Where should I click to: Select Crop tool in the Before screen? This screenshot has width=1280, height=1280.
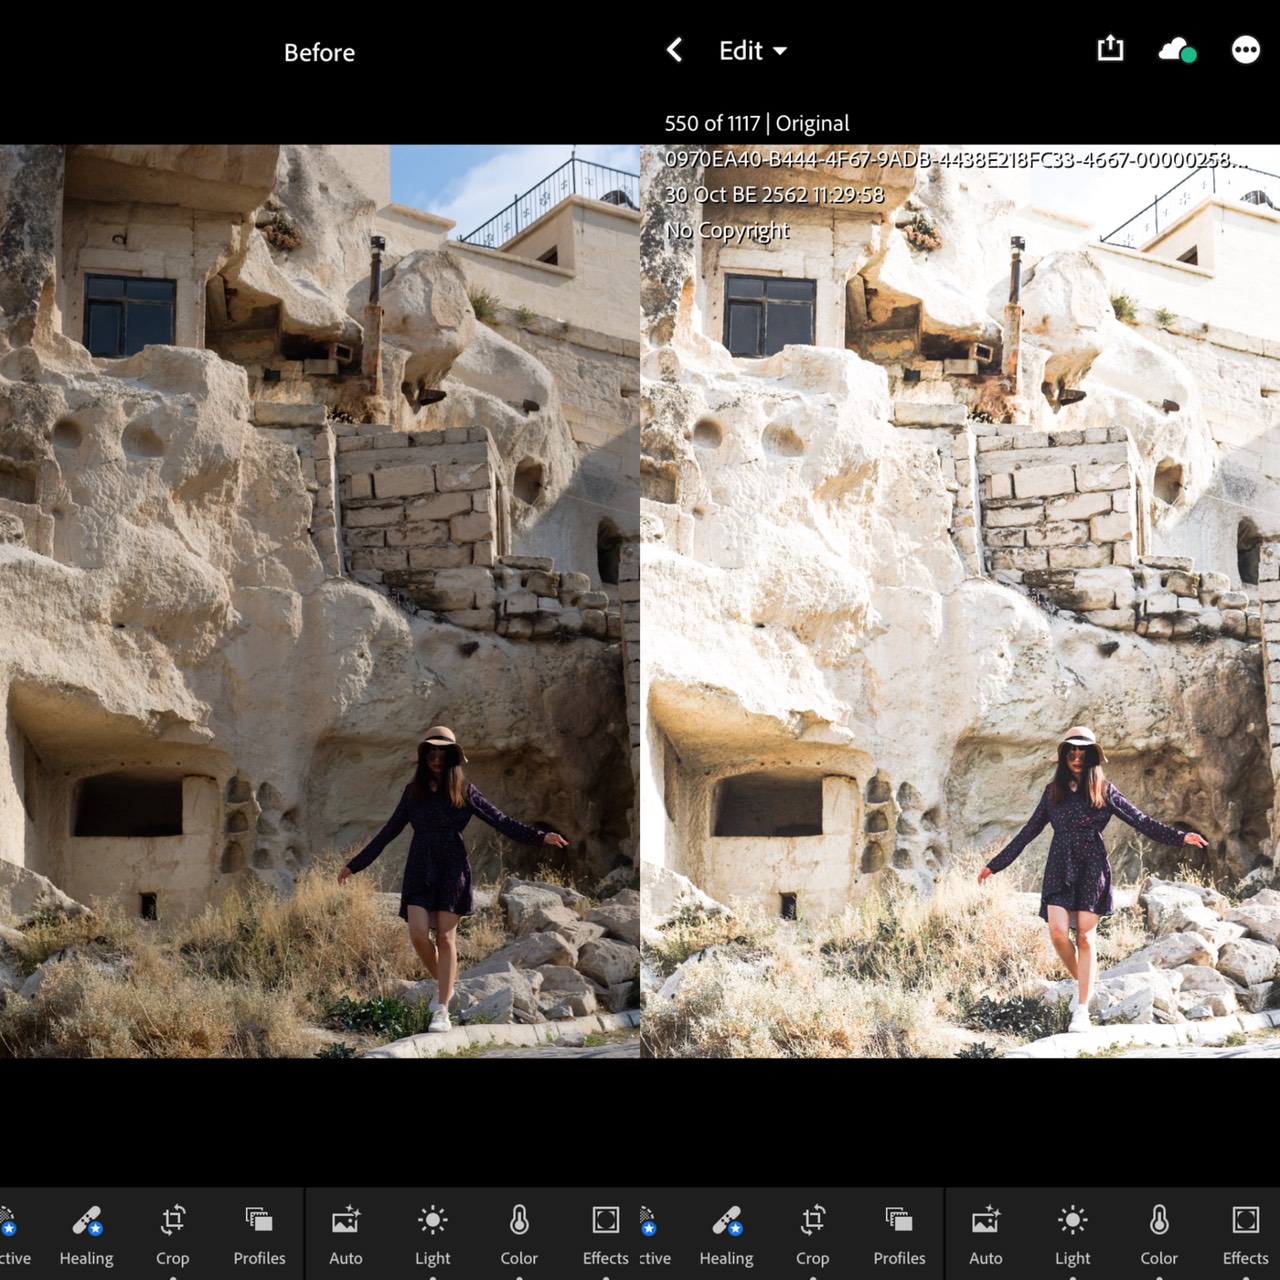point(172,1236)
